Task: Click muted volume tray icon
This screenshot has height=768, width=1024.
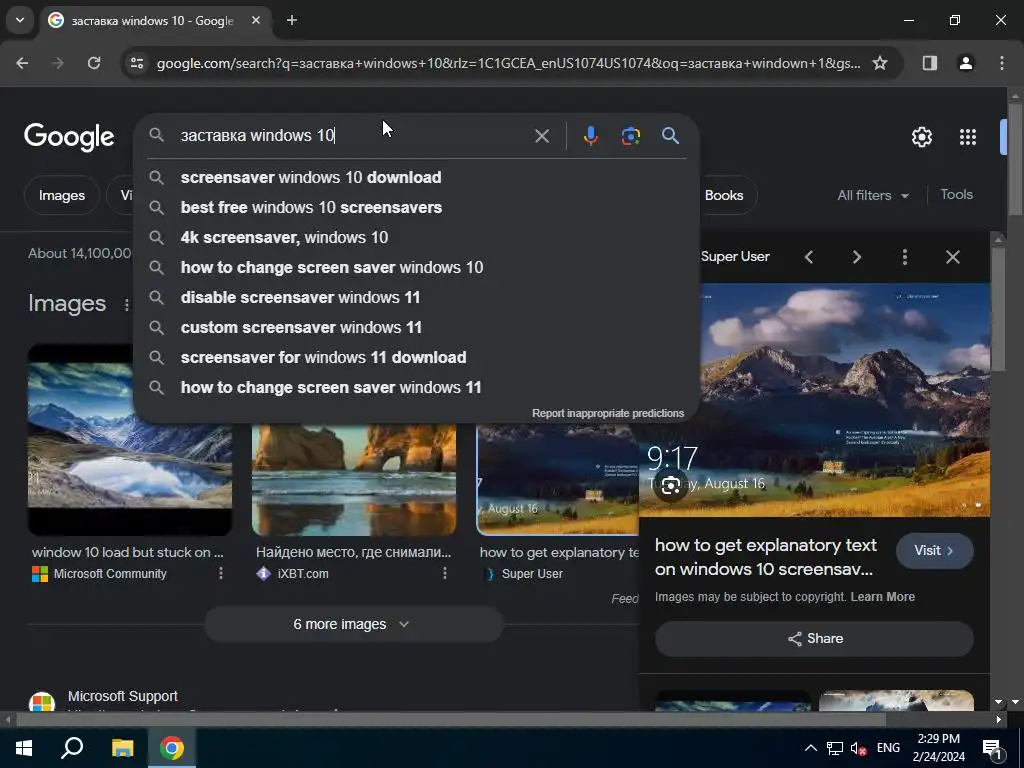Action: pyautogui.click(x=858, y=748)
